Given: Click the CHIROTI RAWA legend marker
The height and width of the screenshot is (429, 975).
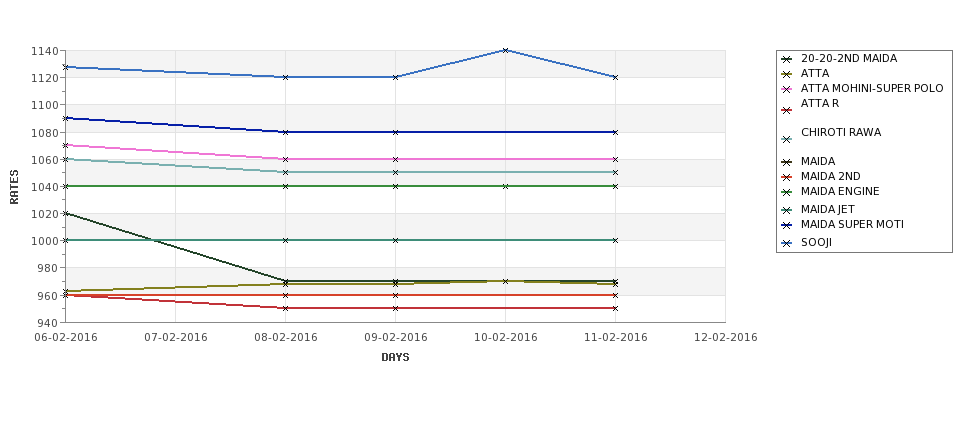Looking at the screenshot, I should pyautogui.click(x=787, y=140).
